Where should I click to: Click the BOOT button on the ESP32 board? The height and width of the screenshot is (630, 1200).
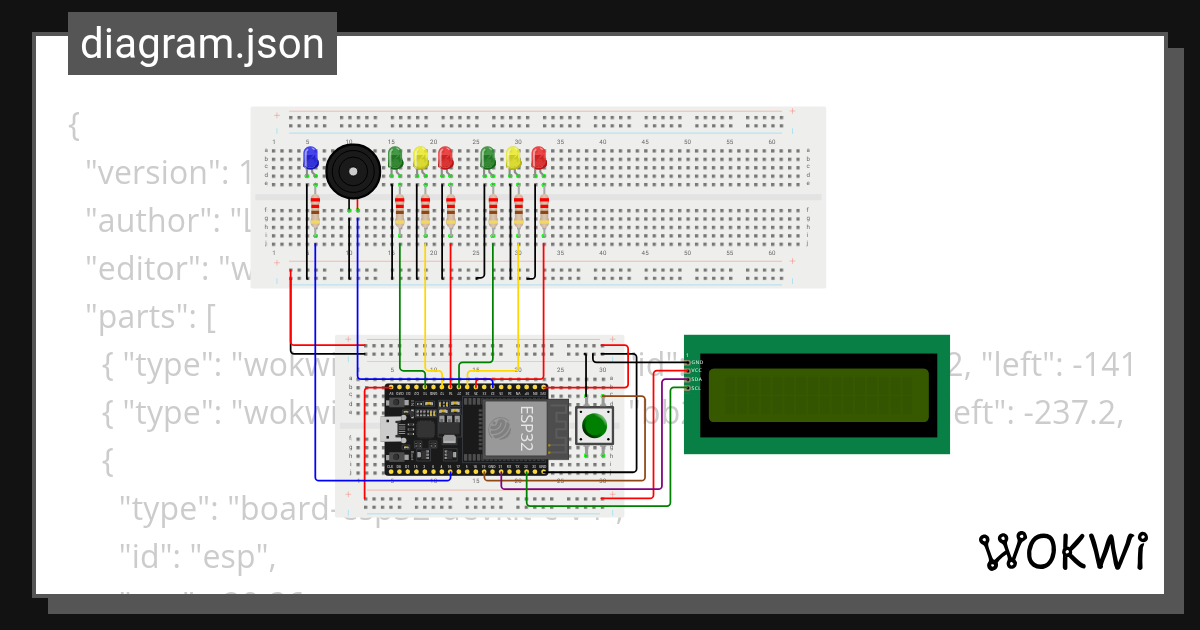click(396, 457)
